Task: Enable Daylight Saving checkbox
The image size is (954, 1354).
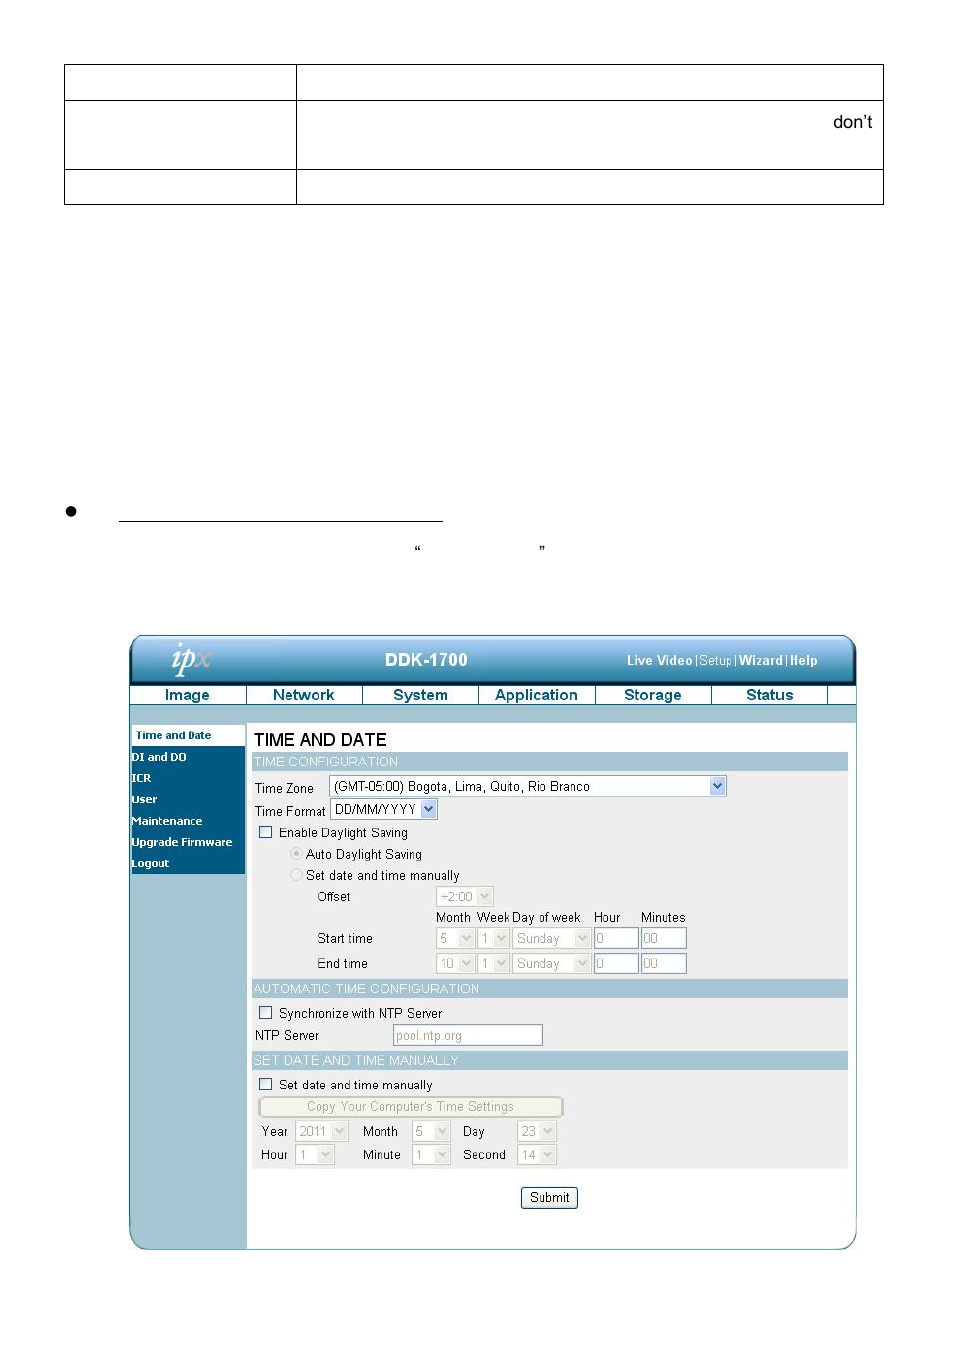Action: coord(266,832)
